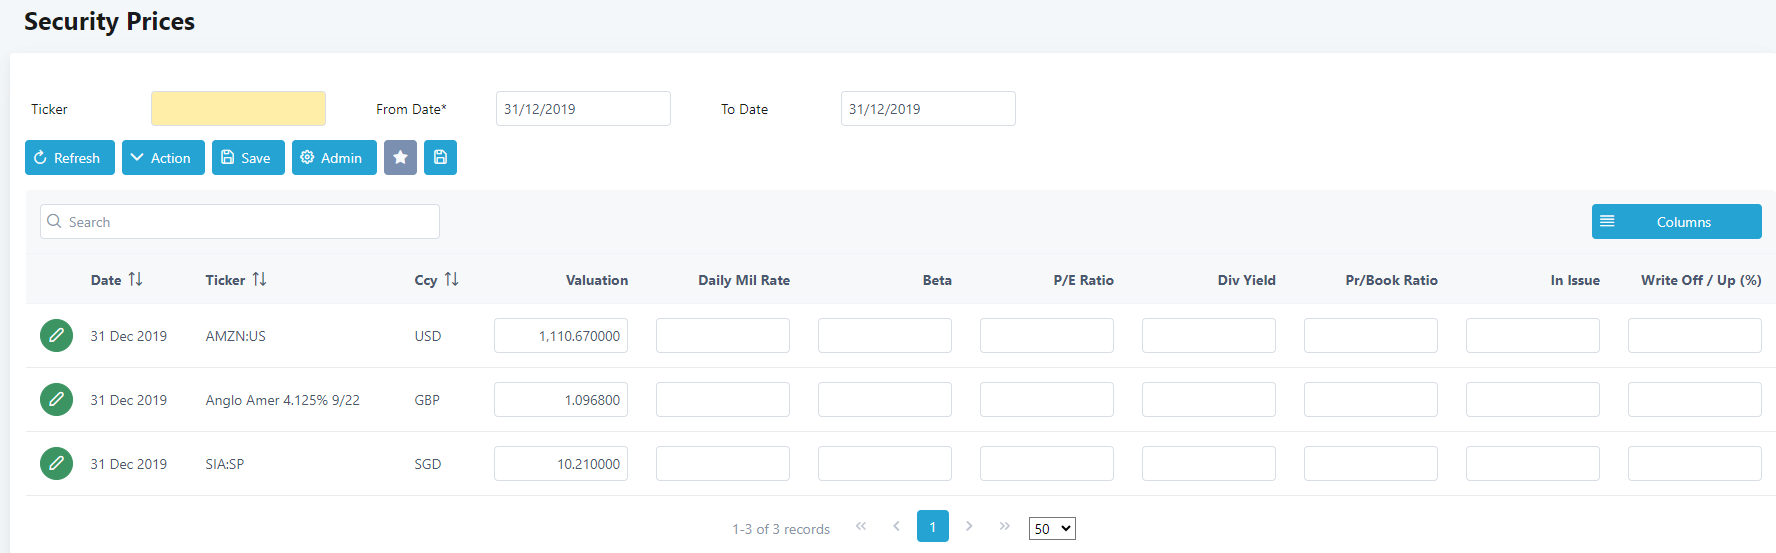
Task: Focus the yellow Ticker input field
Action: click(238, 109)
